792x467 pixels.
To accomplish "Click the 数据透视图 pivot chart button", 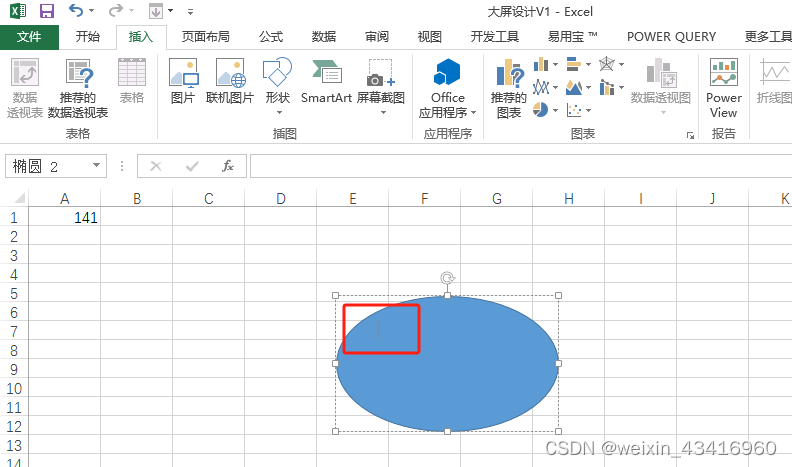I will 661,86.
